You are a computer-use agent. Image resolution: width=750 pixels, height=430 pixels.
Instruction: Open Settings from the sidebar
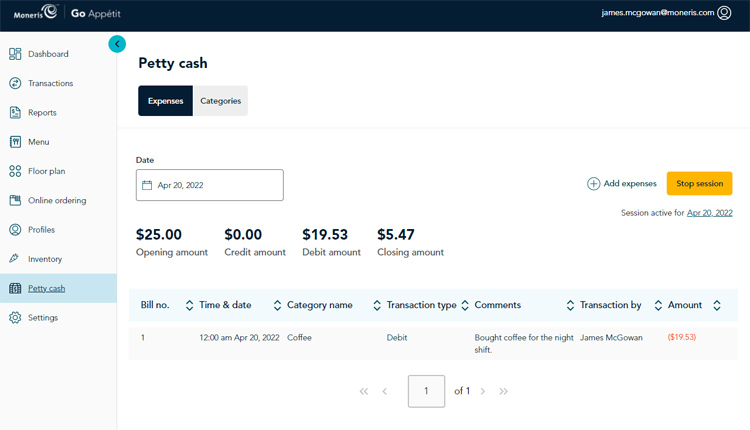43,318
